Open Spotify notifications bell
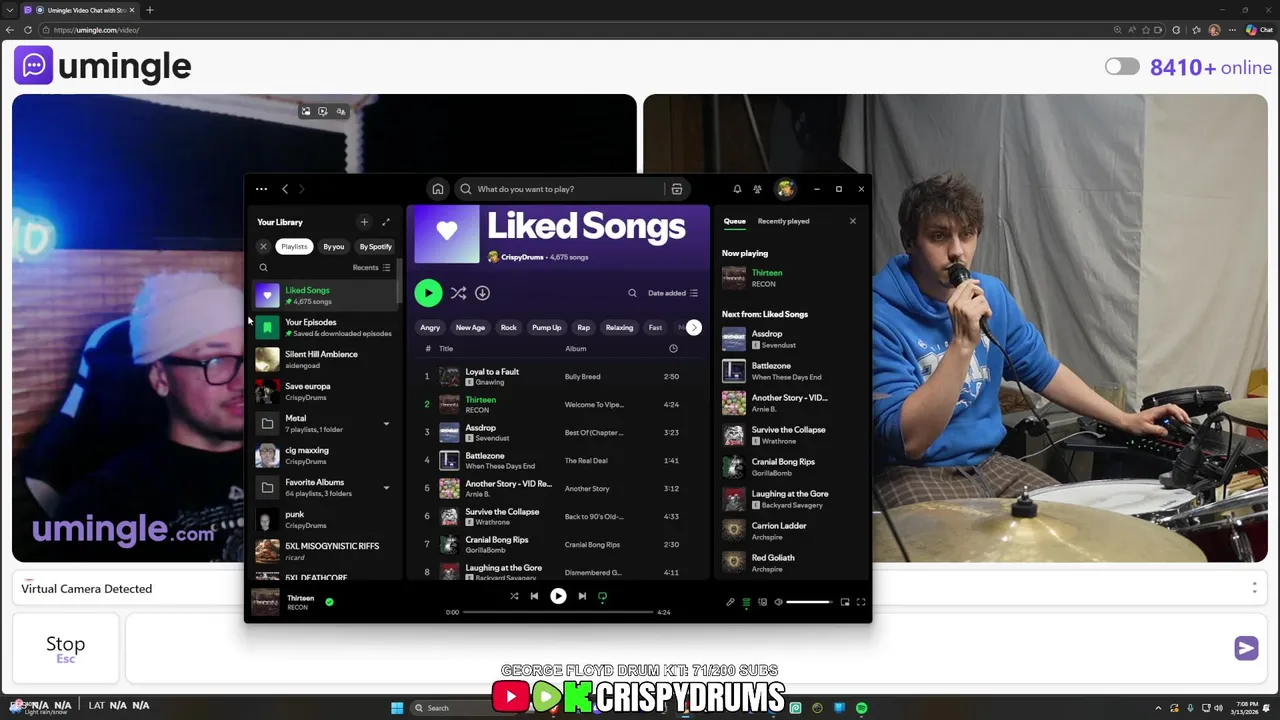This screenshot has height=720, width=1280. click(x=737, y=189)
